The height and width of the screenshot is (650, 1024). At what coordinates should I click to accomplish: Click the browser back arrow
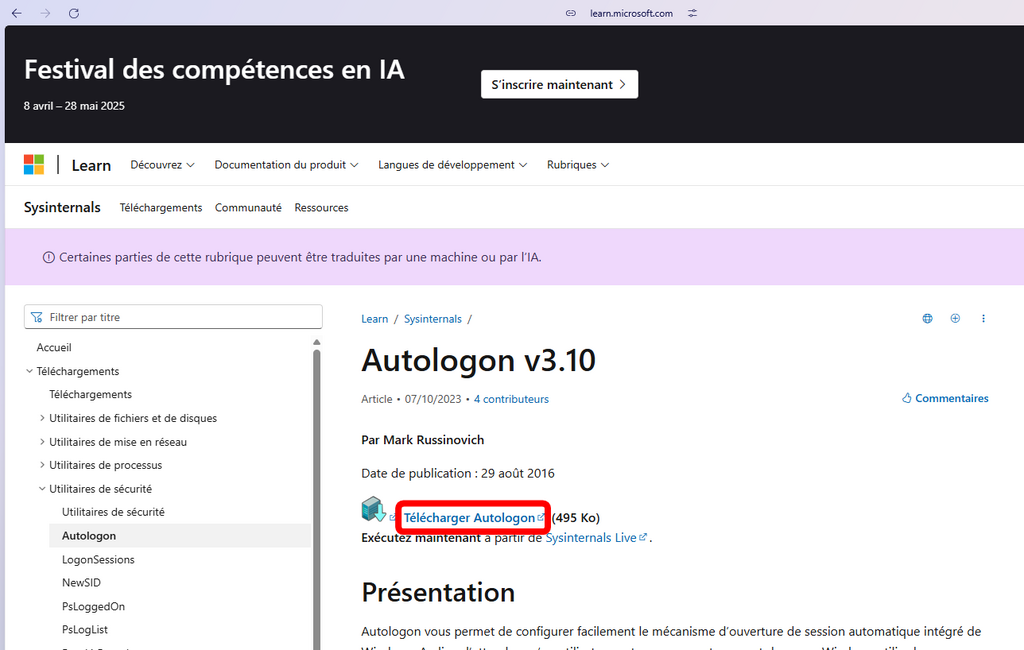(x=17, y=13)
